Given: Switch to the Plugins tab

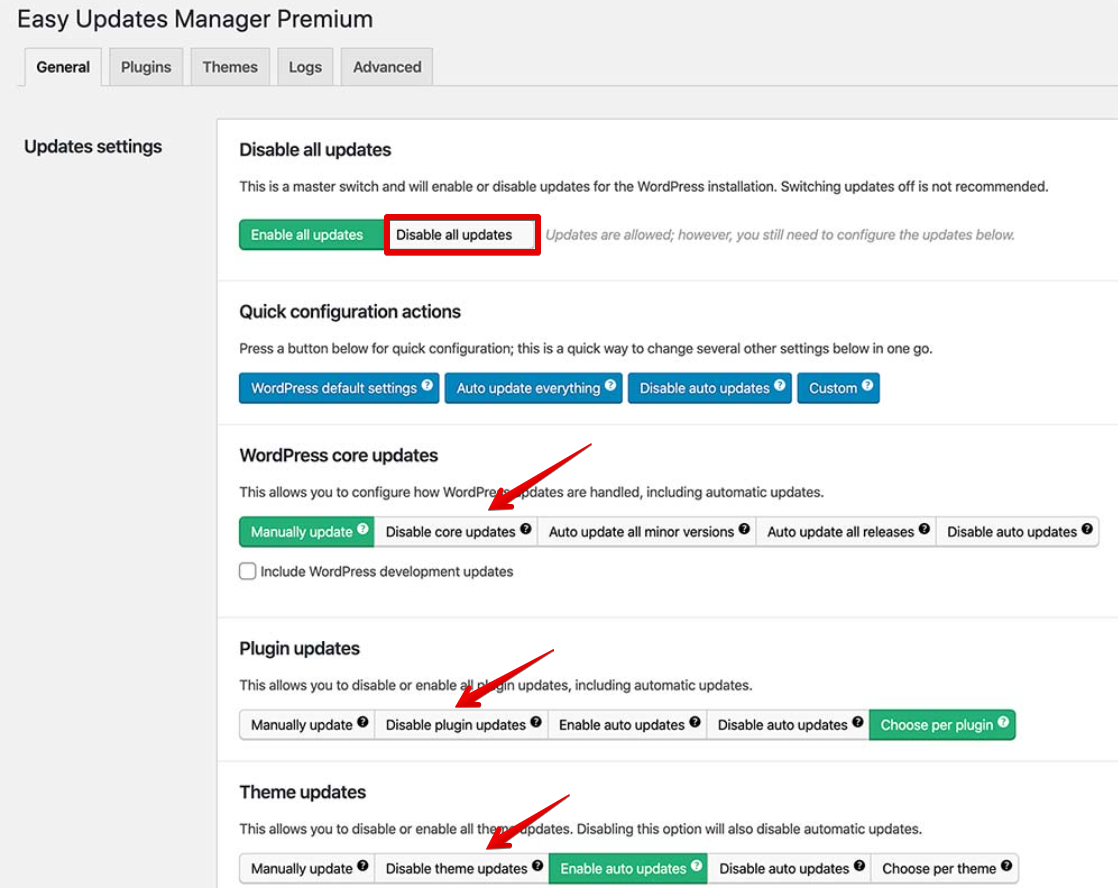Looking at the screenshot, I should pos(146,67).
